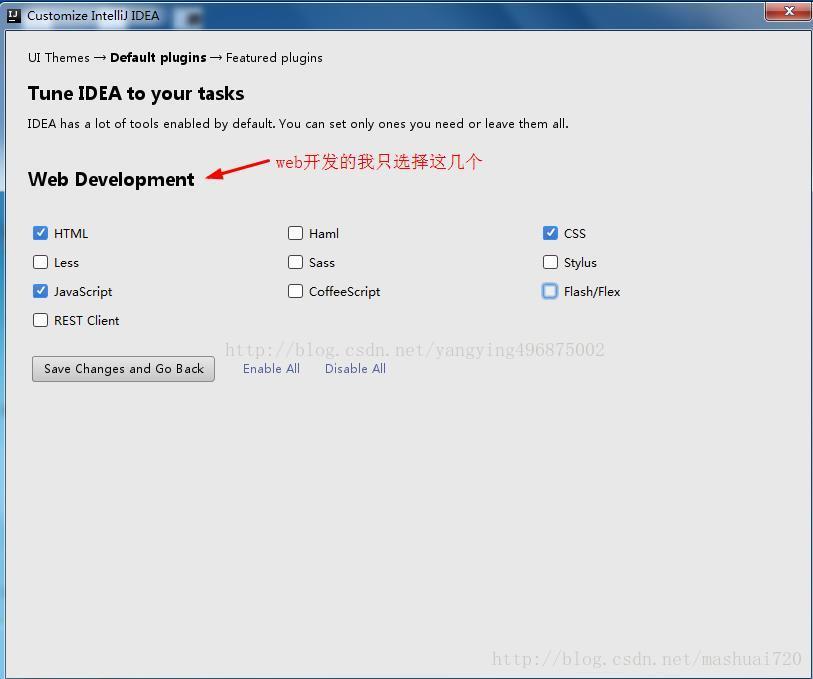Viewport: 813px width, 679px height.
Task: Uncheck the JavaScript plugin
Action: (x=40, y=291)
